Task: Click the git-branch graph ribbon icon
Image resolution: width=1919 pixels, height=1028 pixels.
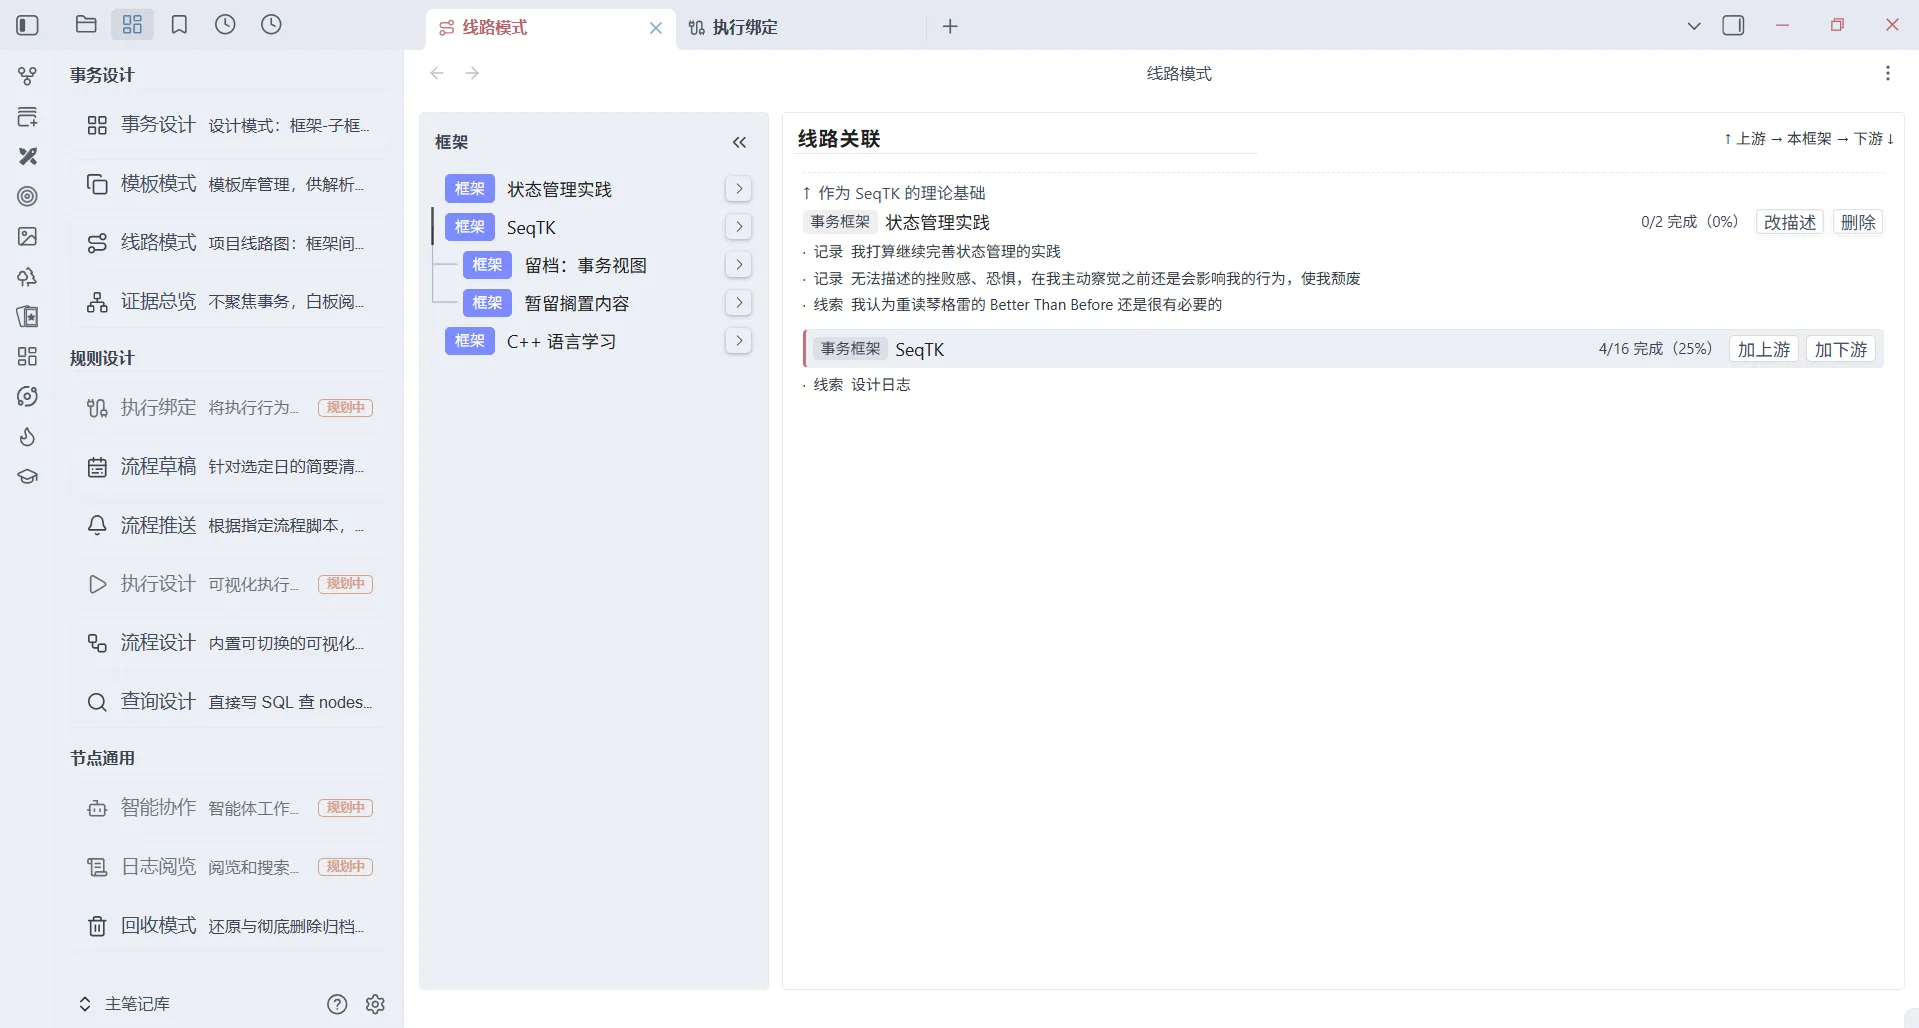Action: 28,76
